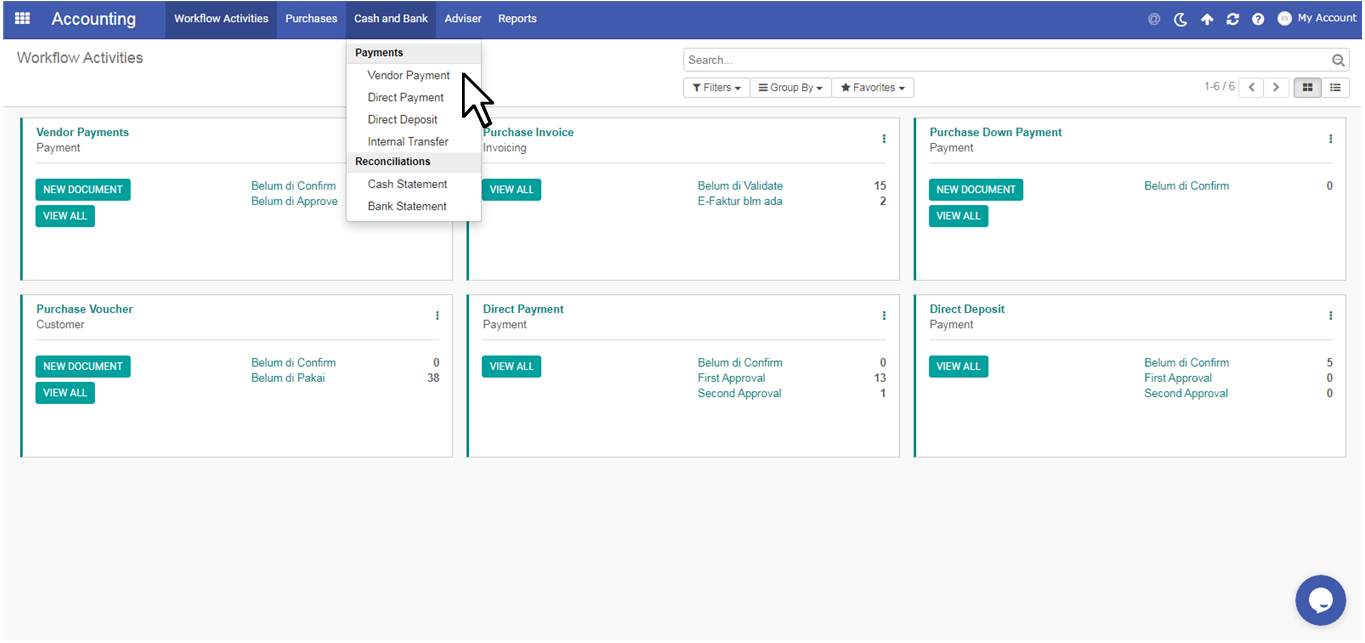This screenshot has height=643, width=1365.
Task: Click View All on Direct Deposit card
Action: (958, 367)
